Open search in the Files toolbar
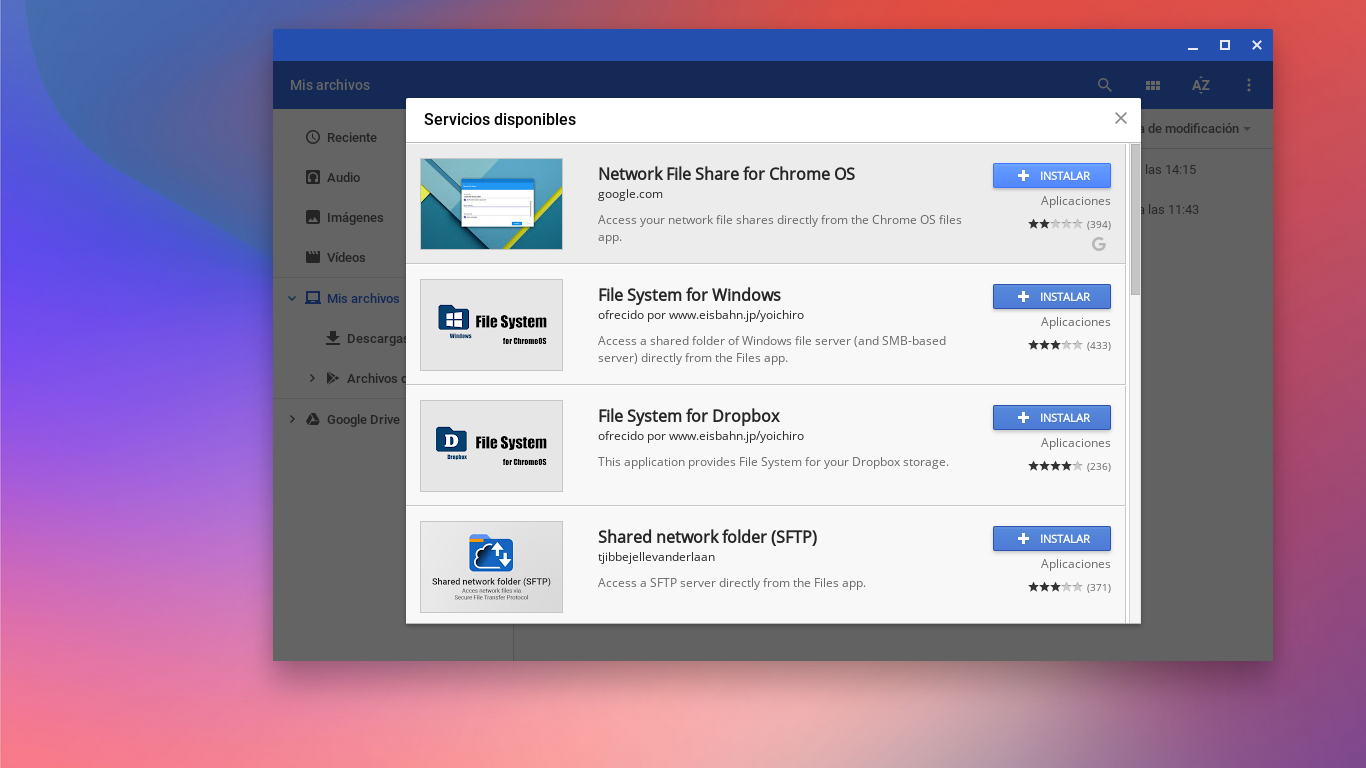The width and height of the screenshot is (1366, 768). [1104, 85]
